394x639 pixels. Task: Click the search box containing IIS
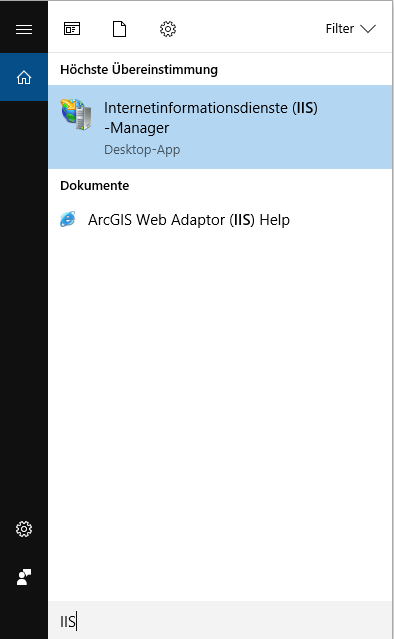click(220, 621)
